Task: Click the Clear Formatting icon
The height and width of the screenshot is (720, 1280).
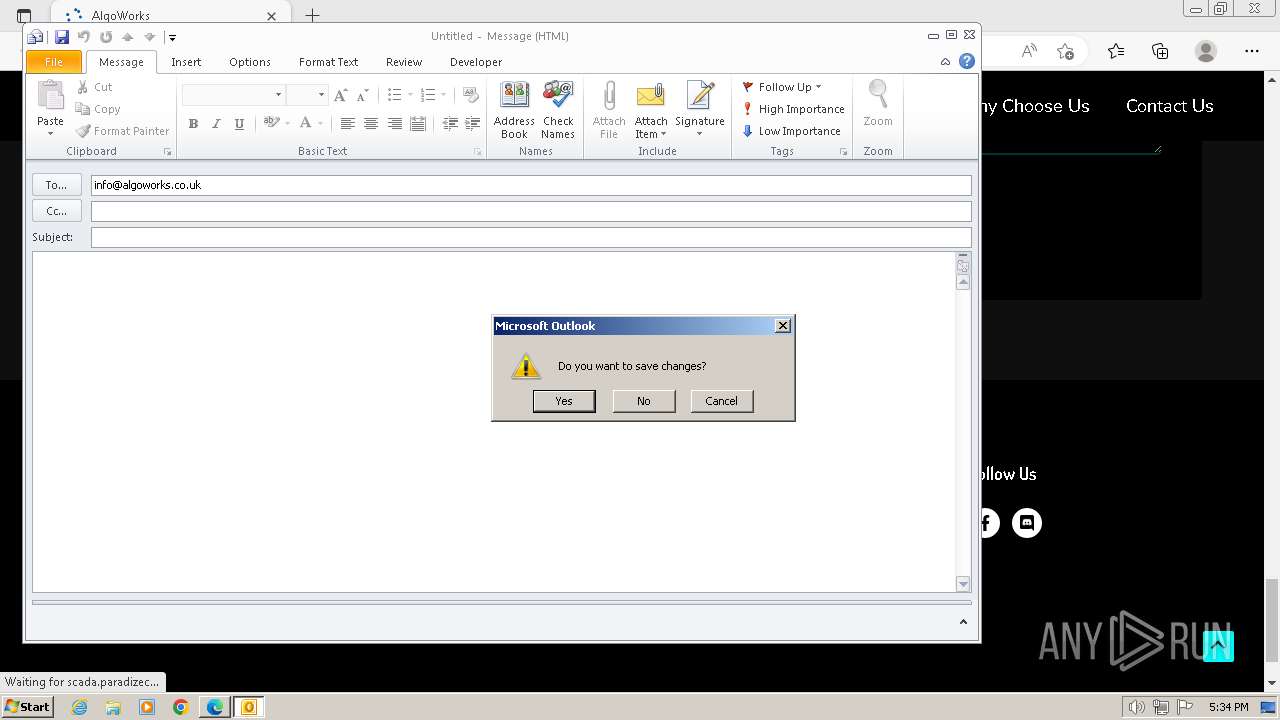Action: tap(471, 95)
